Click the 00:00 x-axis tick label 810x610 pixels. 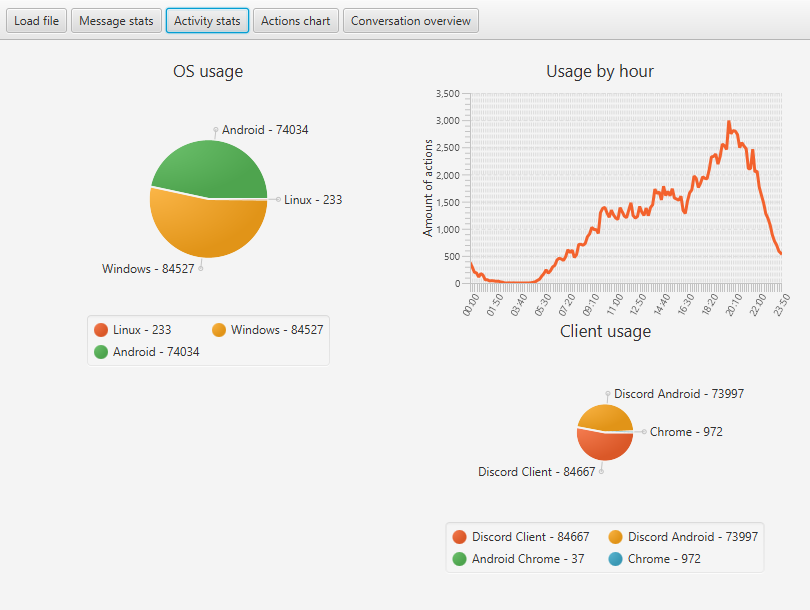[x=471, y=305]
